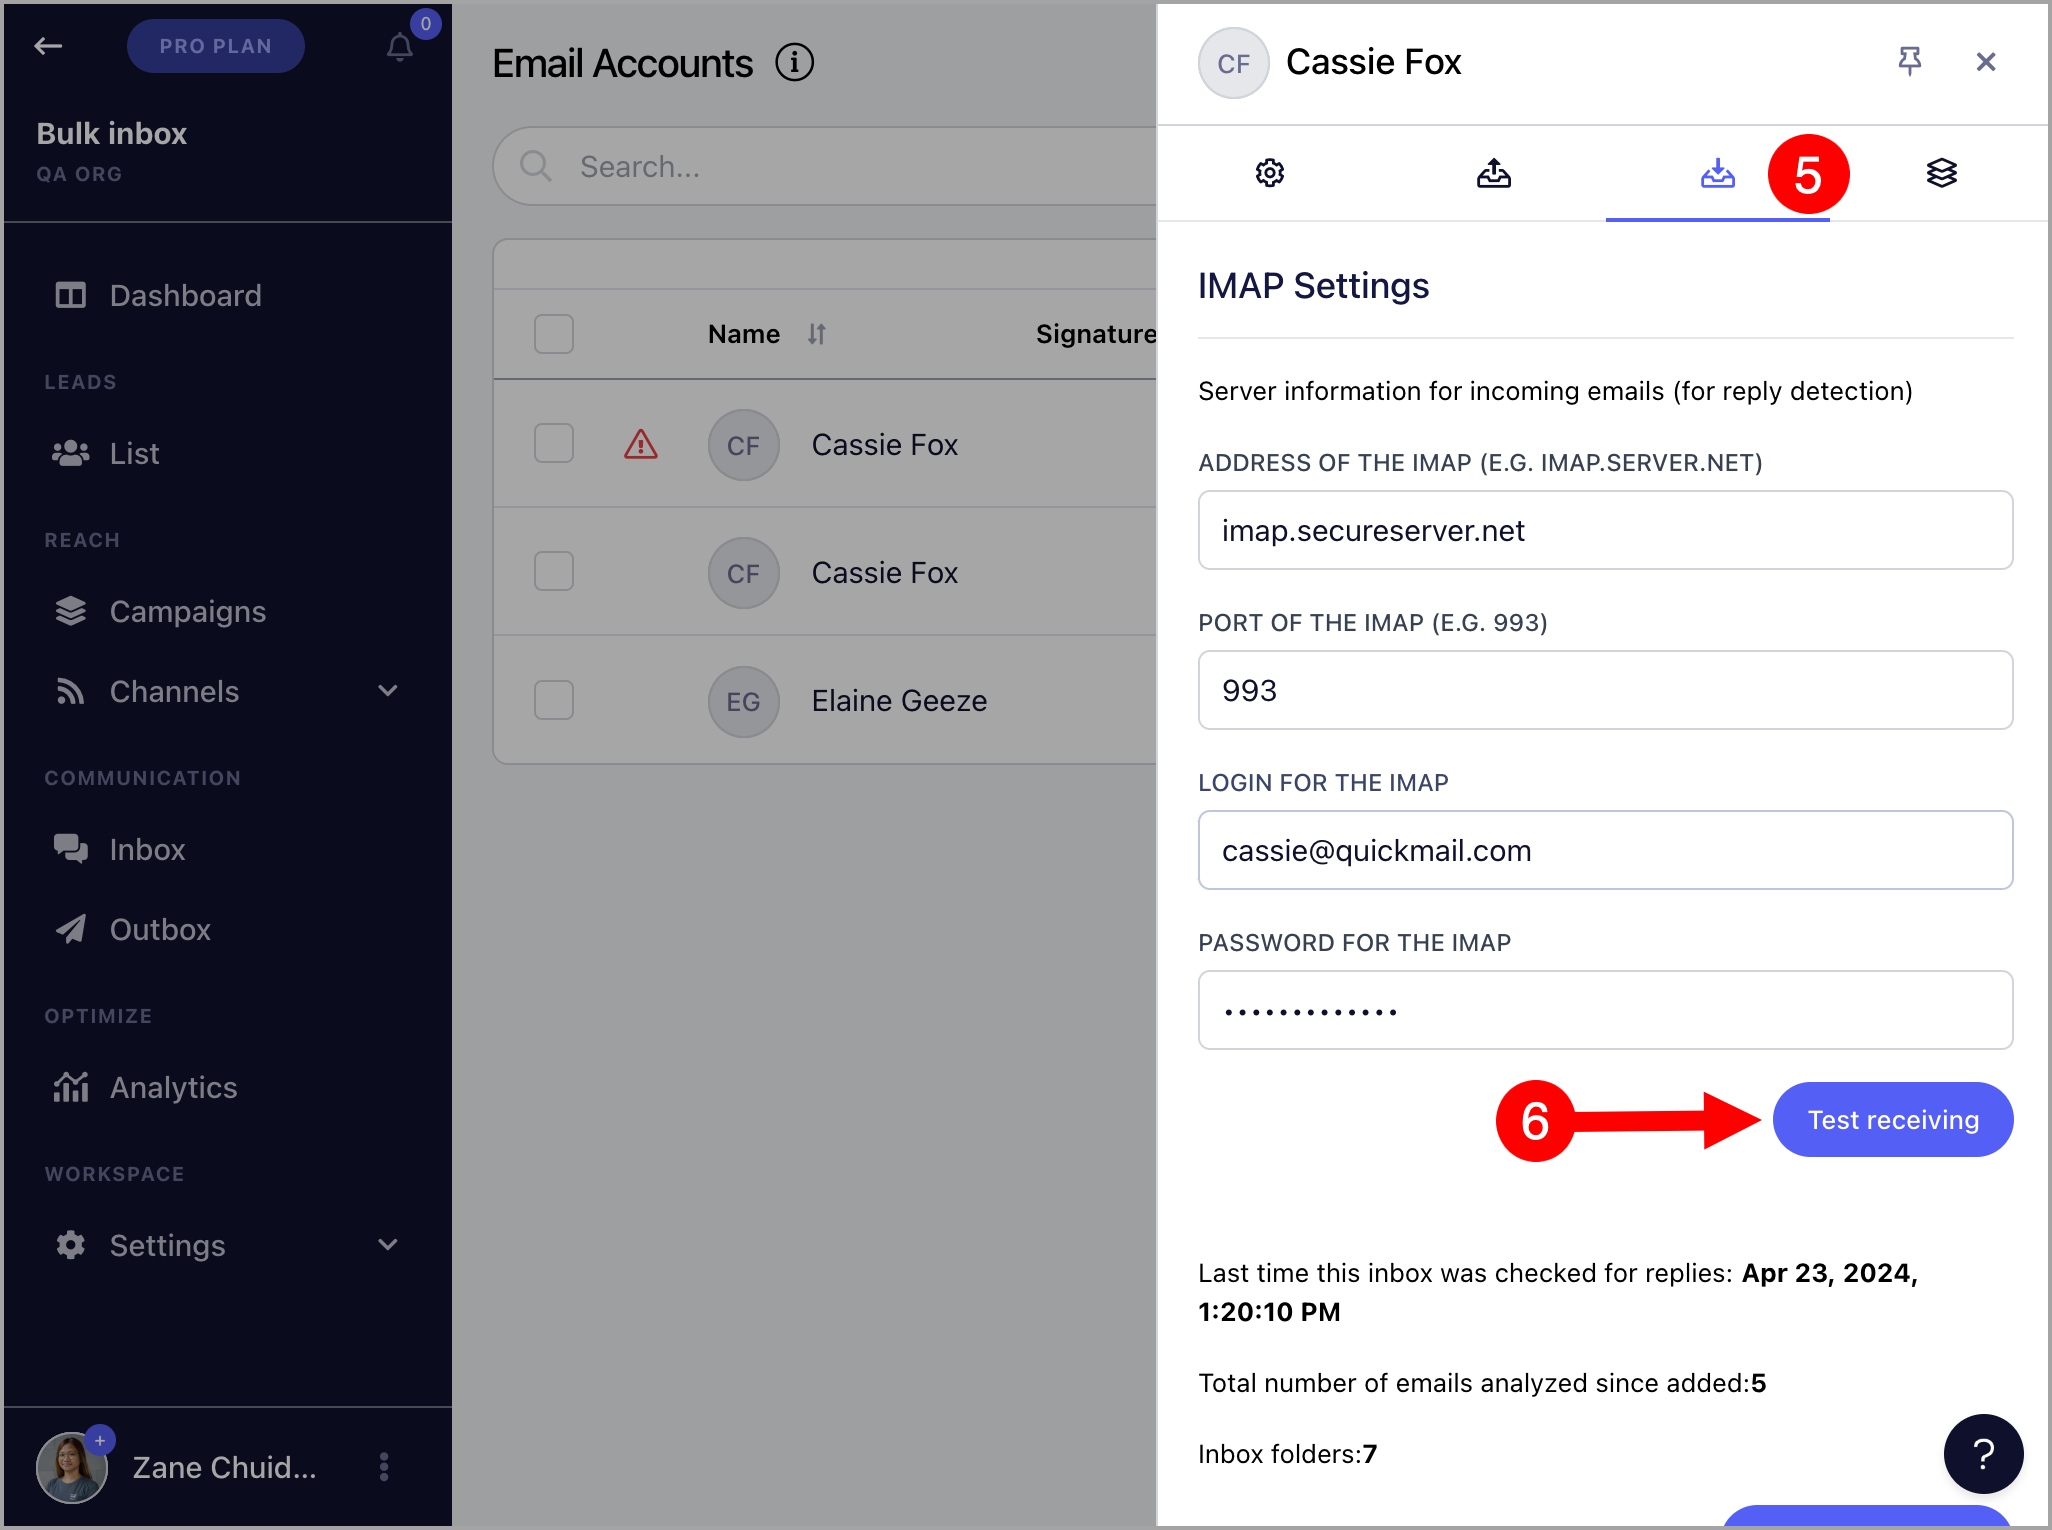Pin the Cassie Fox panel

click(1910, 62)
